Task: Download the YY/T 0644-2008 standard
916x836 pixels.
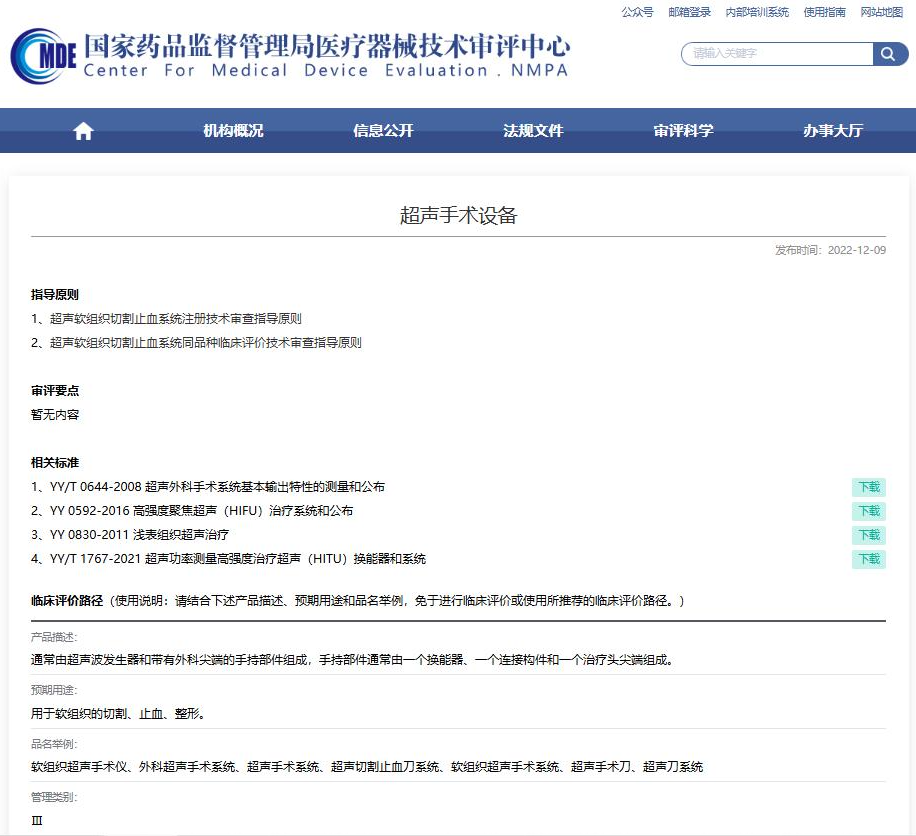Action: pyautogui.click(x=868, y=487)
